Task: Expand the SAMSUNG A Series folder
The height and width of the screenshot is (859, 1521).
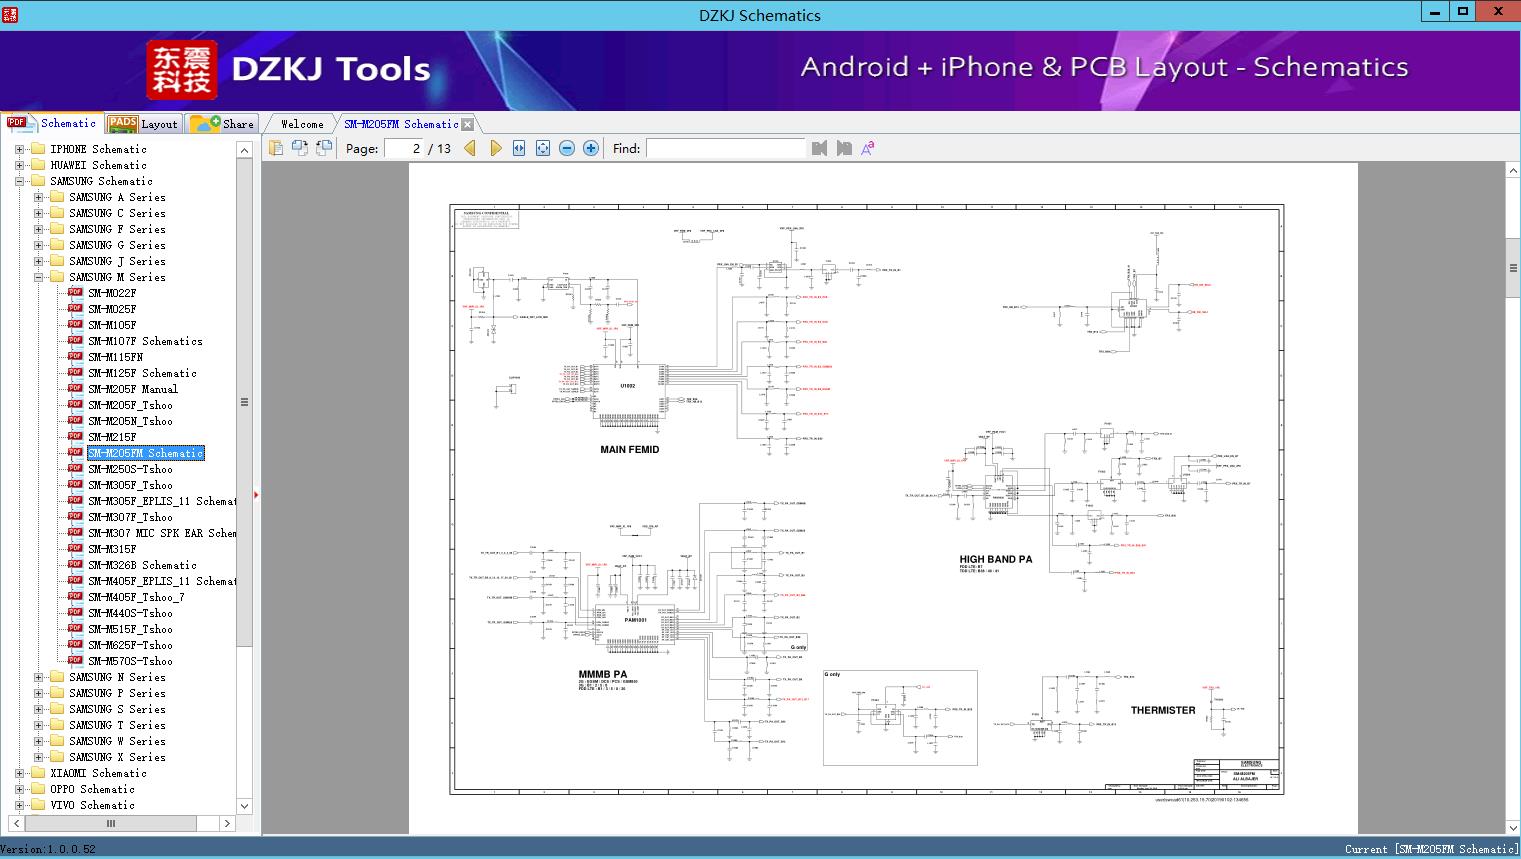Action: [38, 197]
